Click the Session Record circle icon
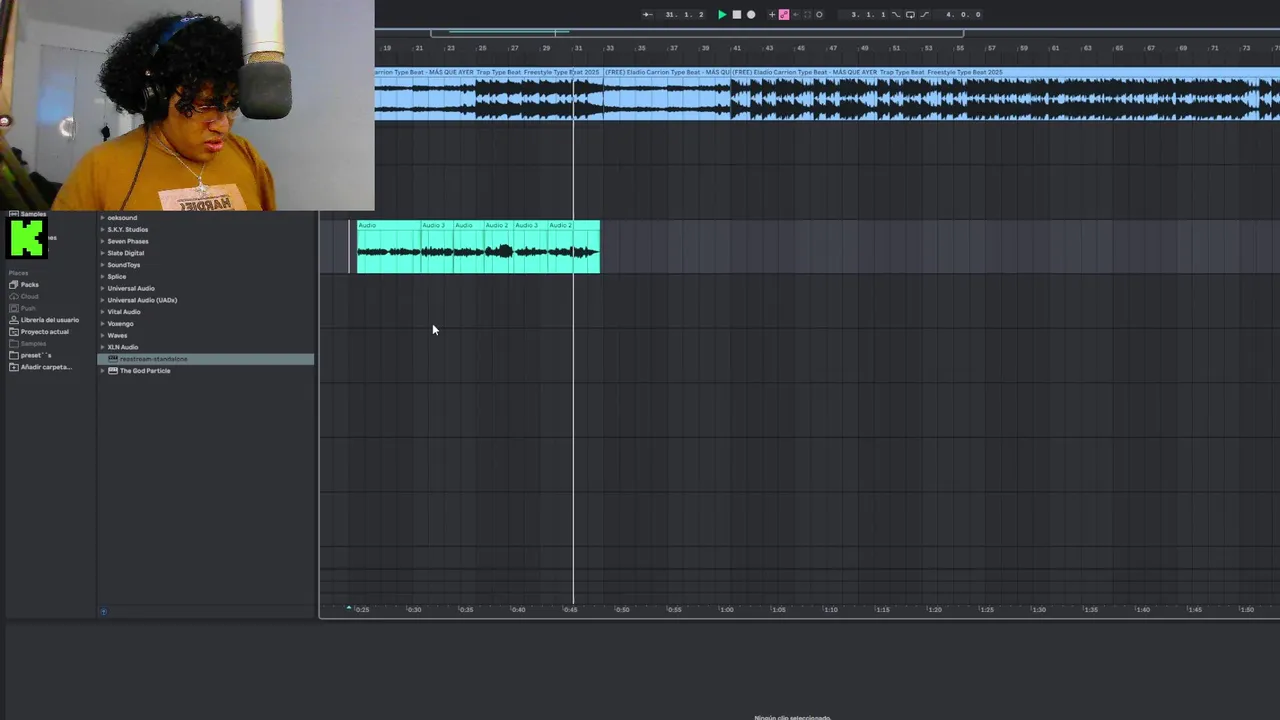The width and height of the screenshot is (1280, 720). pos(819,14)
